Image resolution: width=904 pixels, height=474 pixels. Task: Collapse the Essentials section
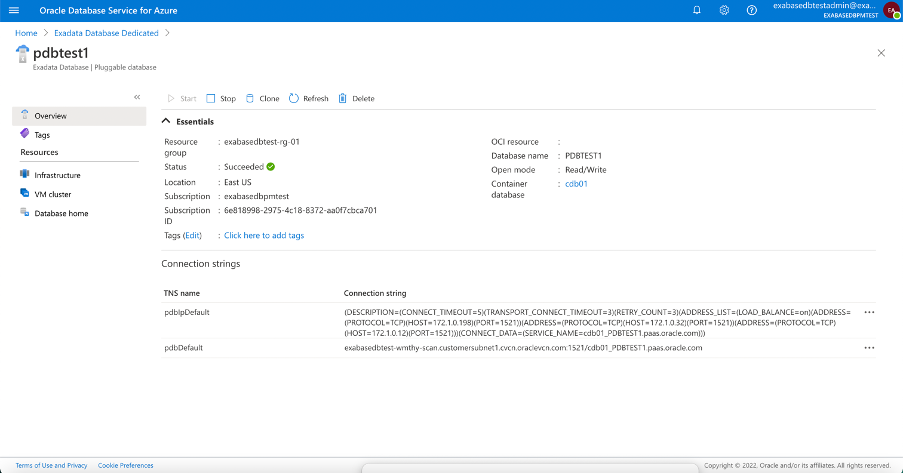pos(166,121)
